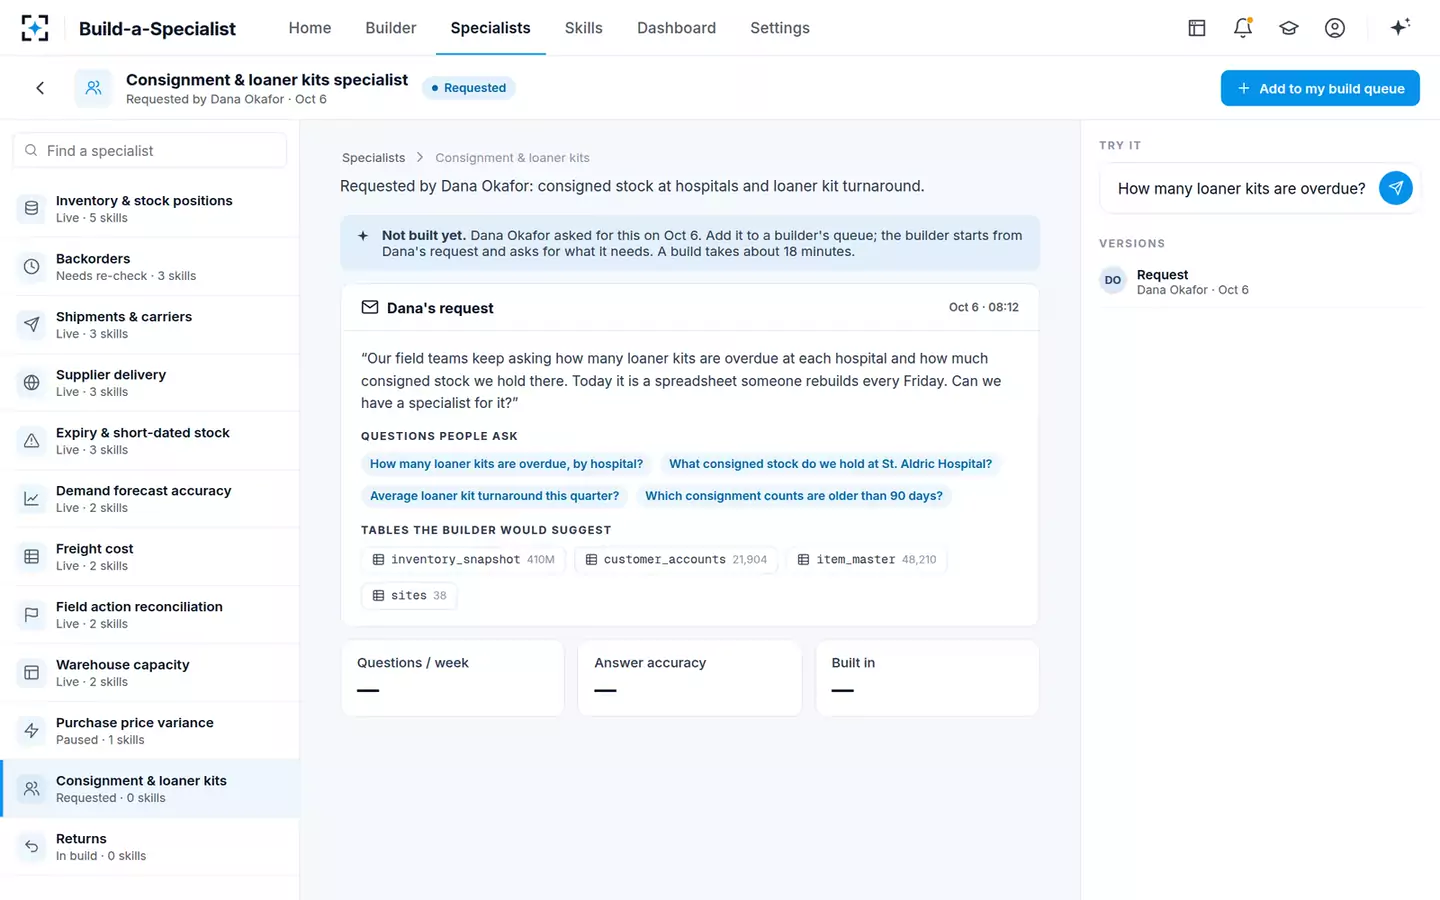
Task: Open the notifications bell
Action: (1243, 28)
